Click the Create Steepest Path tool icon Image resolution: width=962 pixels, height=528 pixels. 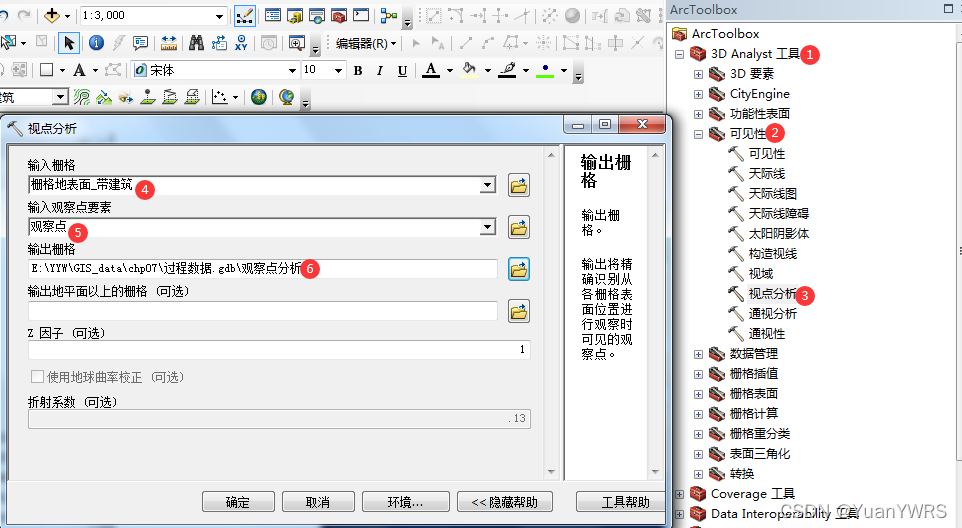coord(104,97)
